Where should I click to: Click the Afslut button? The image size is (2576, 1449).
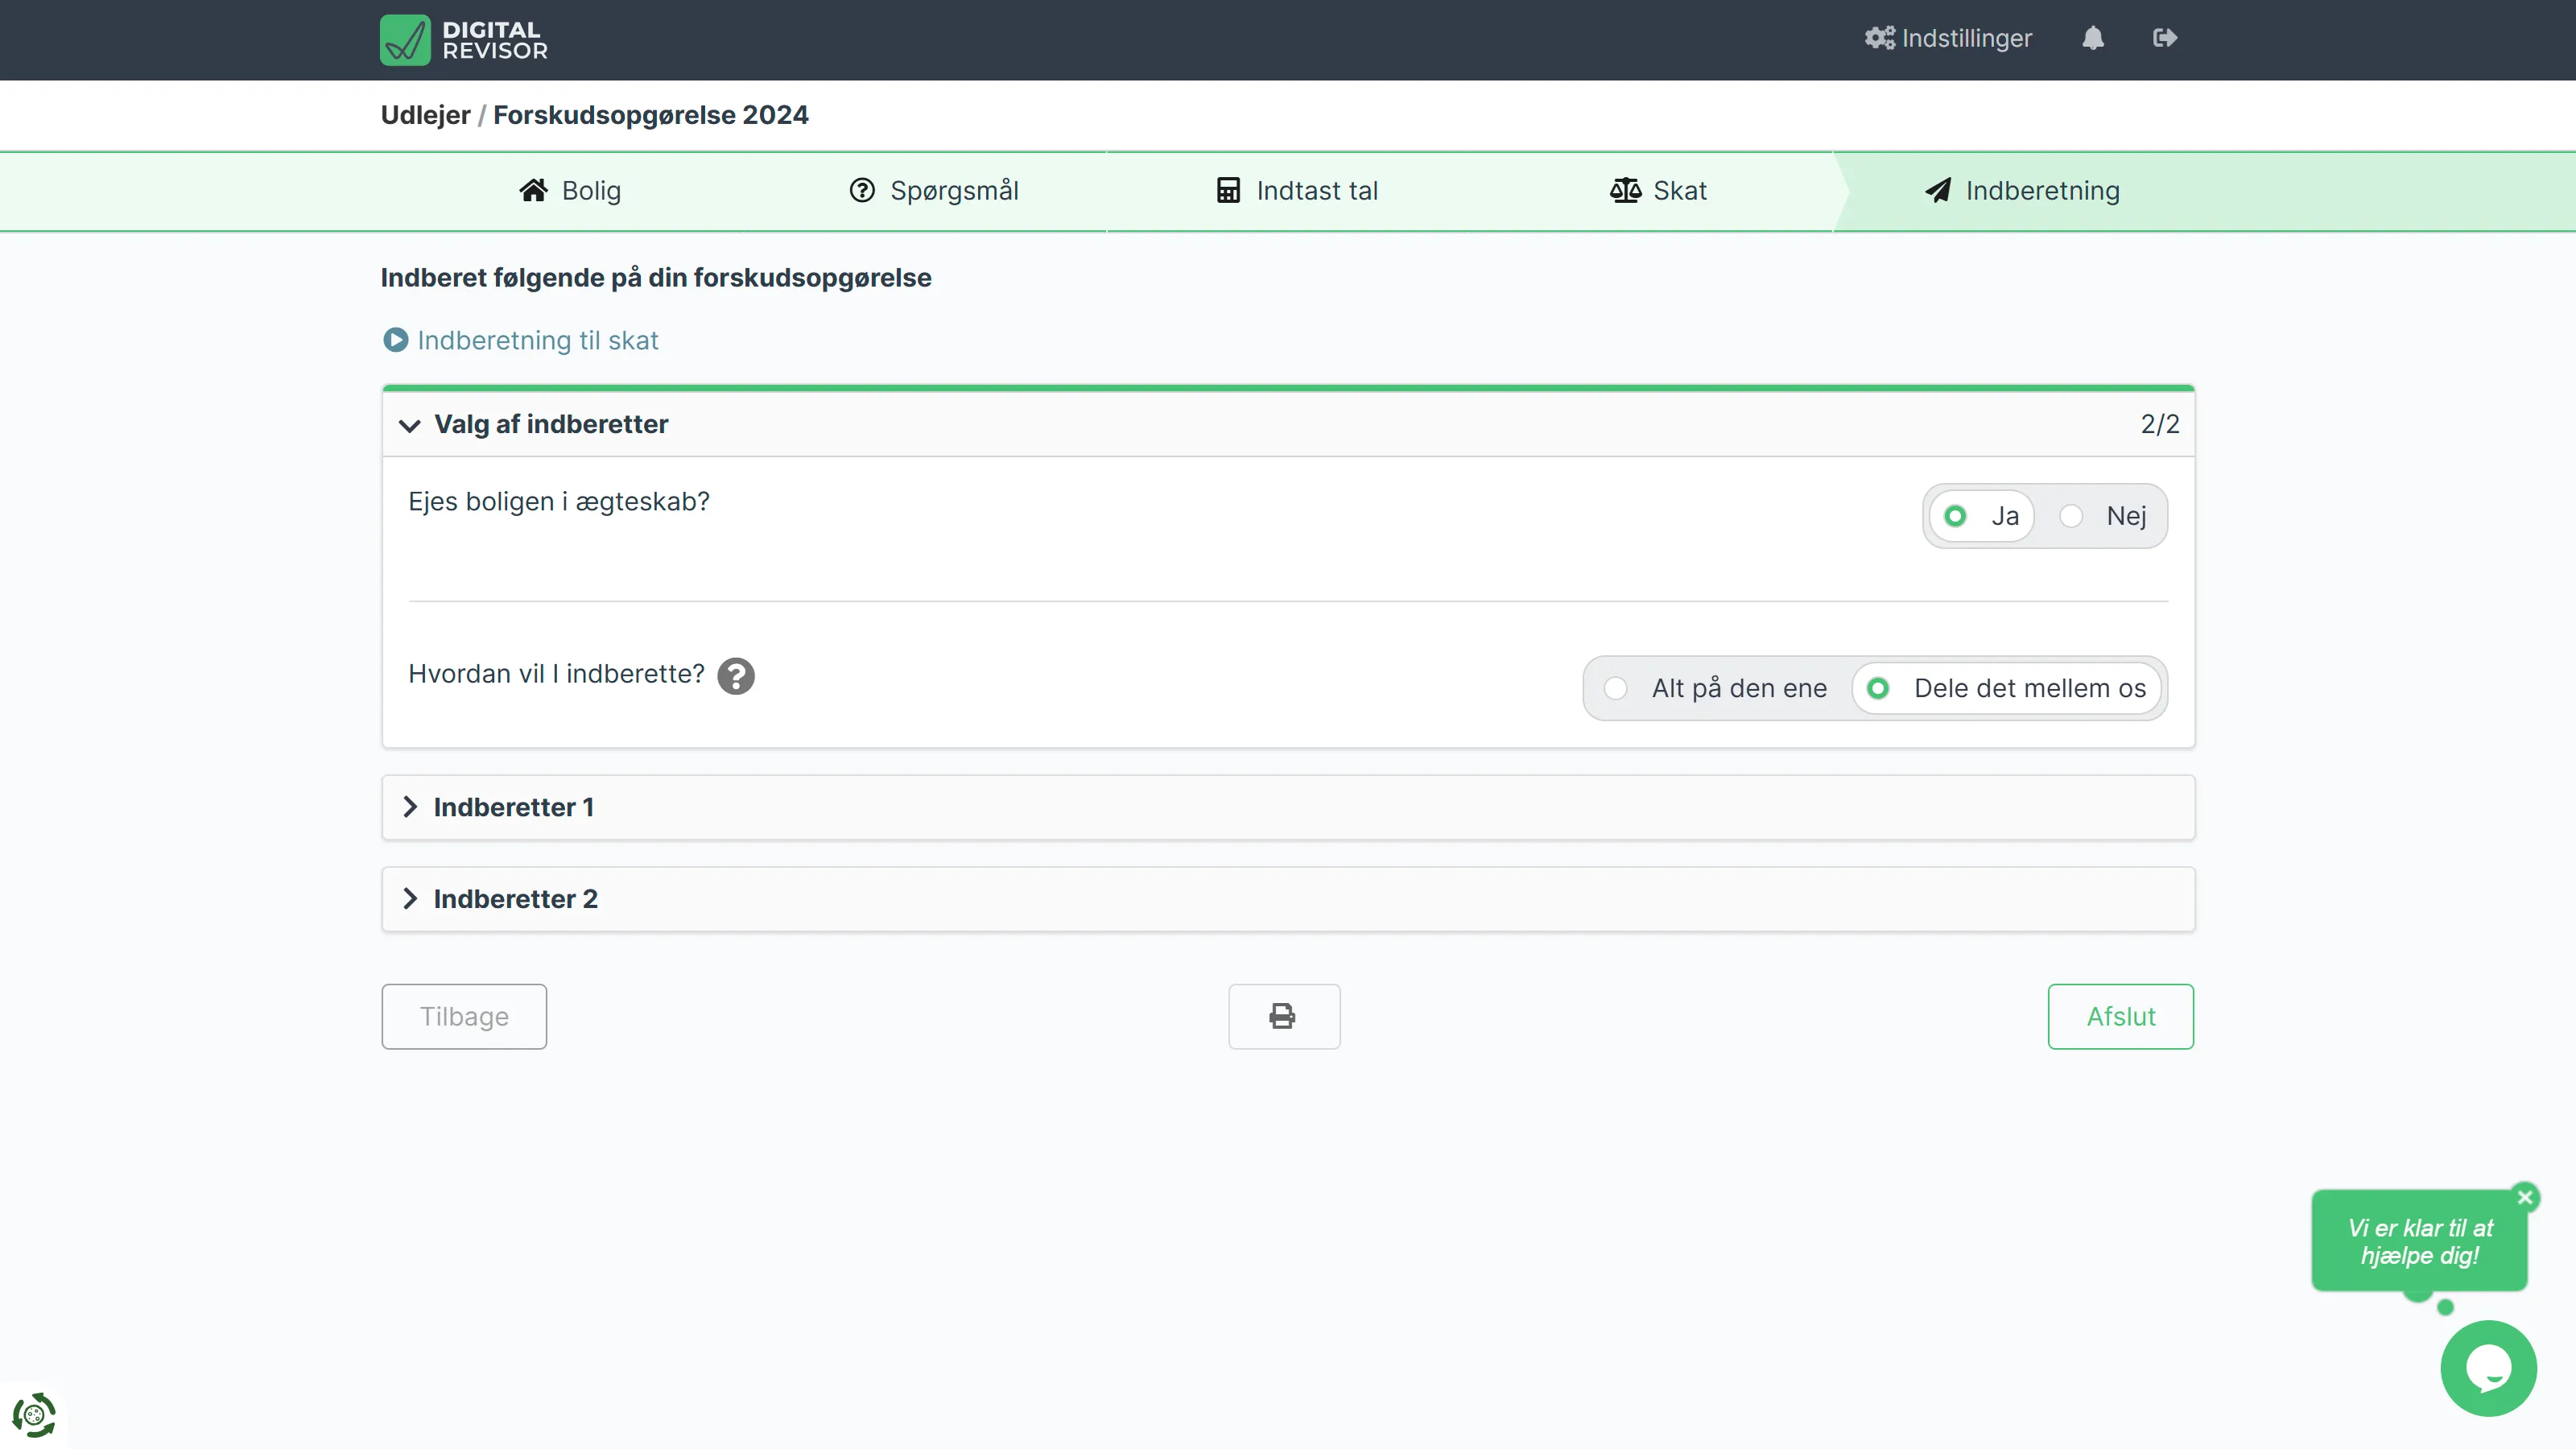pyautogui.click(x=2119, y=1016)
